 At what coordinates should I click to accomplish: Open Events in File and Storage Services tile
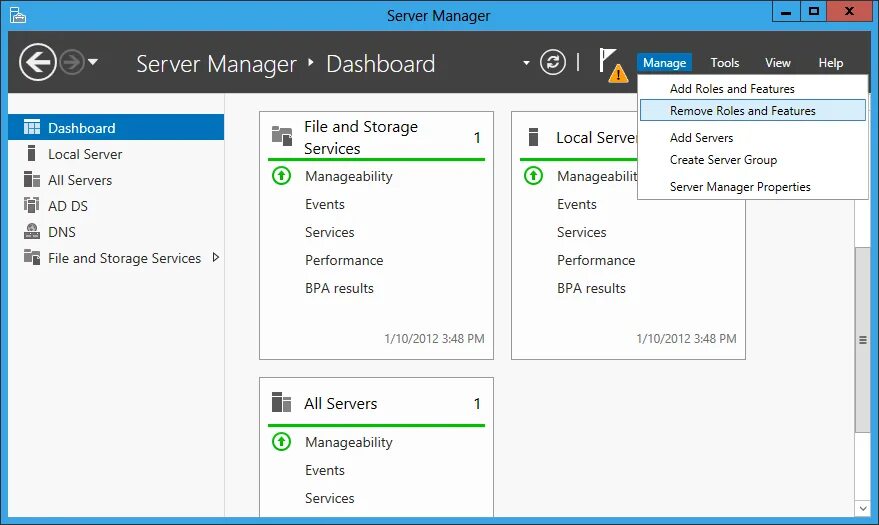coord(325,204)
